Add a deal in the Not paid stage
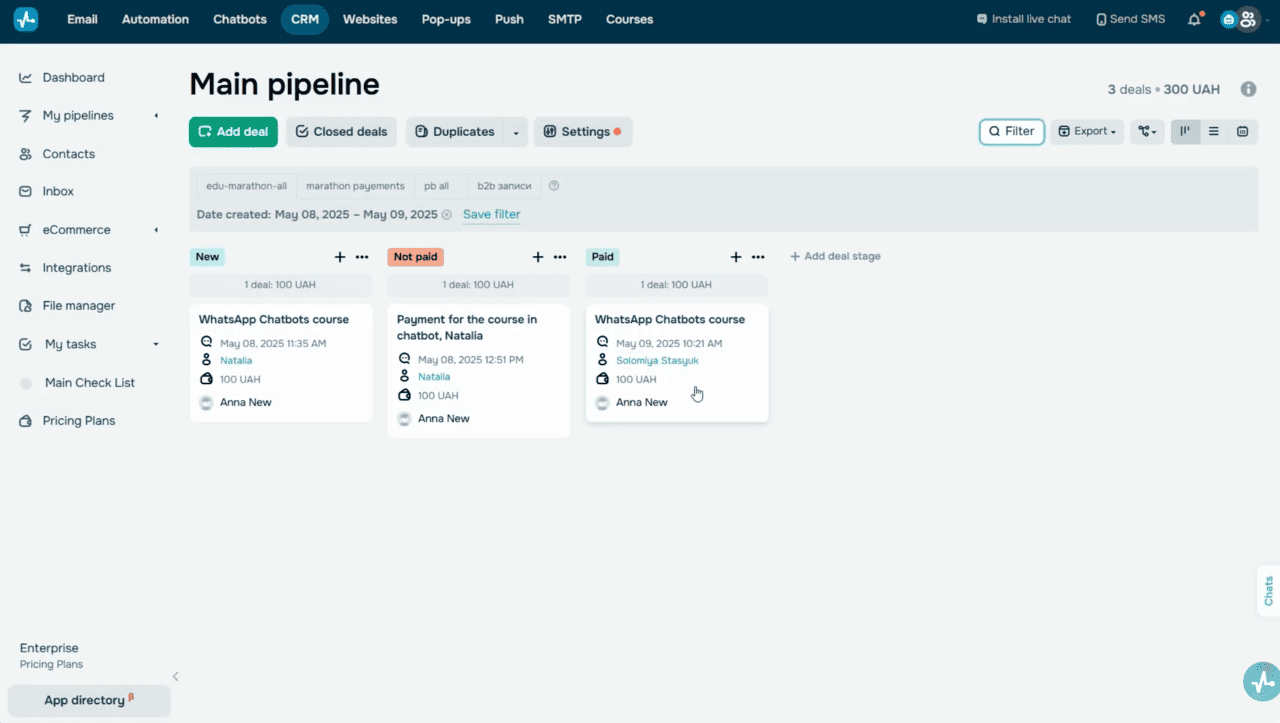Screen dimensions: 1280x723 [538, 257]
